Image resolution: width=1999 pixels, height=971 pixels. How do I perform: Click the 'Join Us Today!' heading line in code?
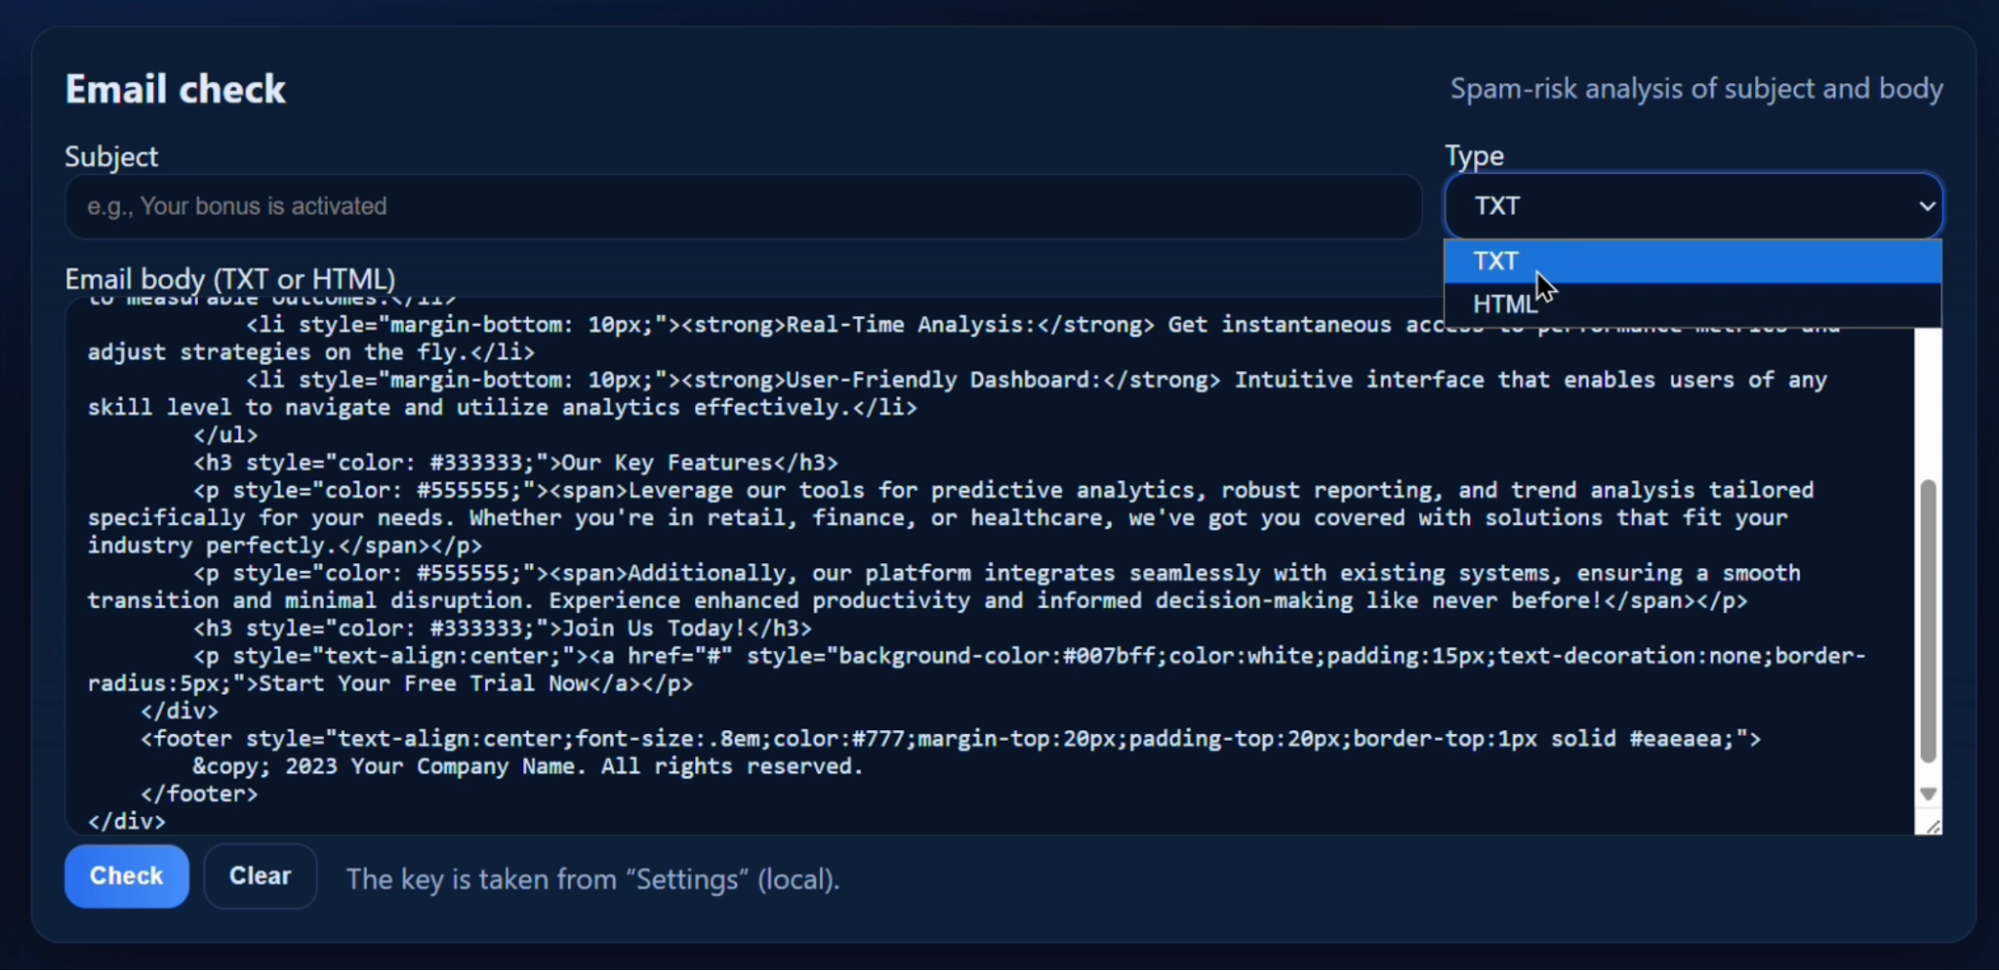[x=502, y=629]
